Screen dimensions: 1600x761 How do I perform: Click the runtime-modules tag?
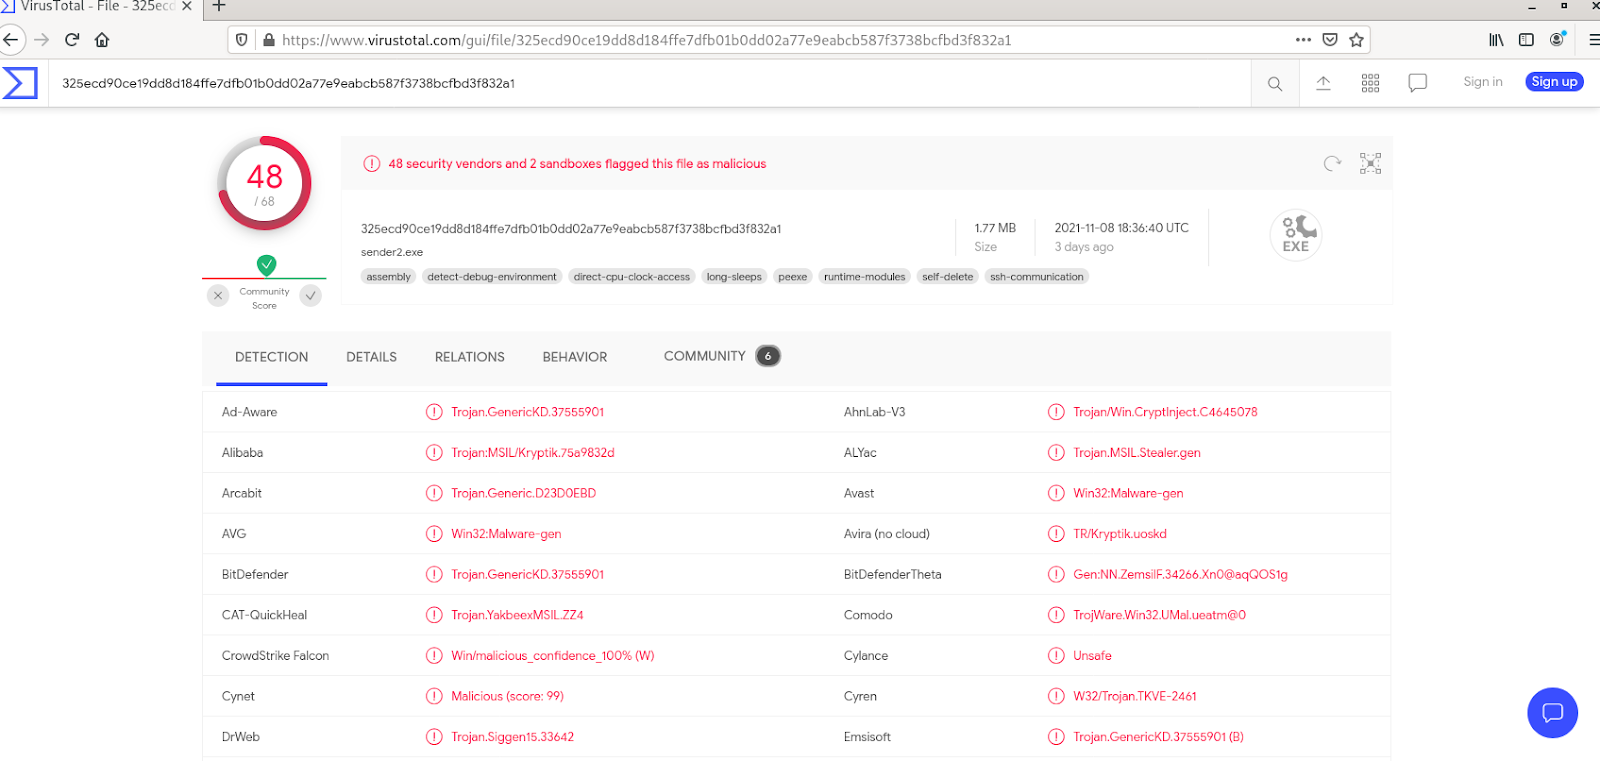point(865,277)
